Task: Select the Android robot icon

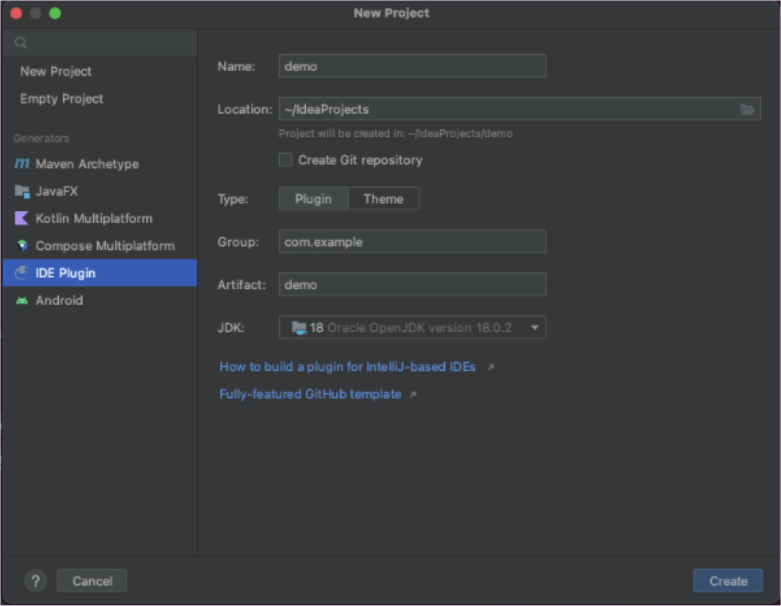Action: click(22, 300)
